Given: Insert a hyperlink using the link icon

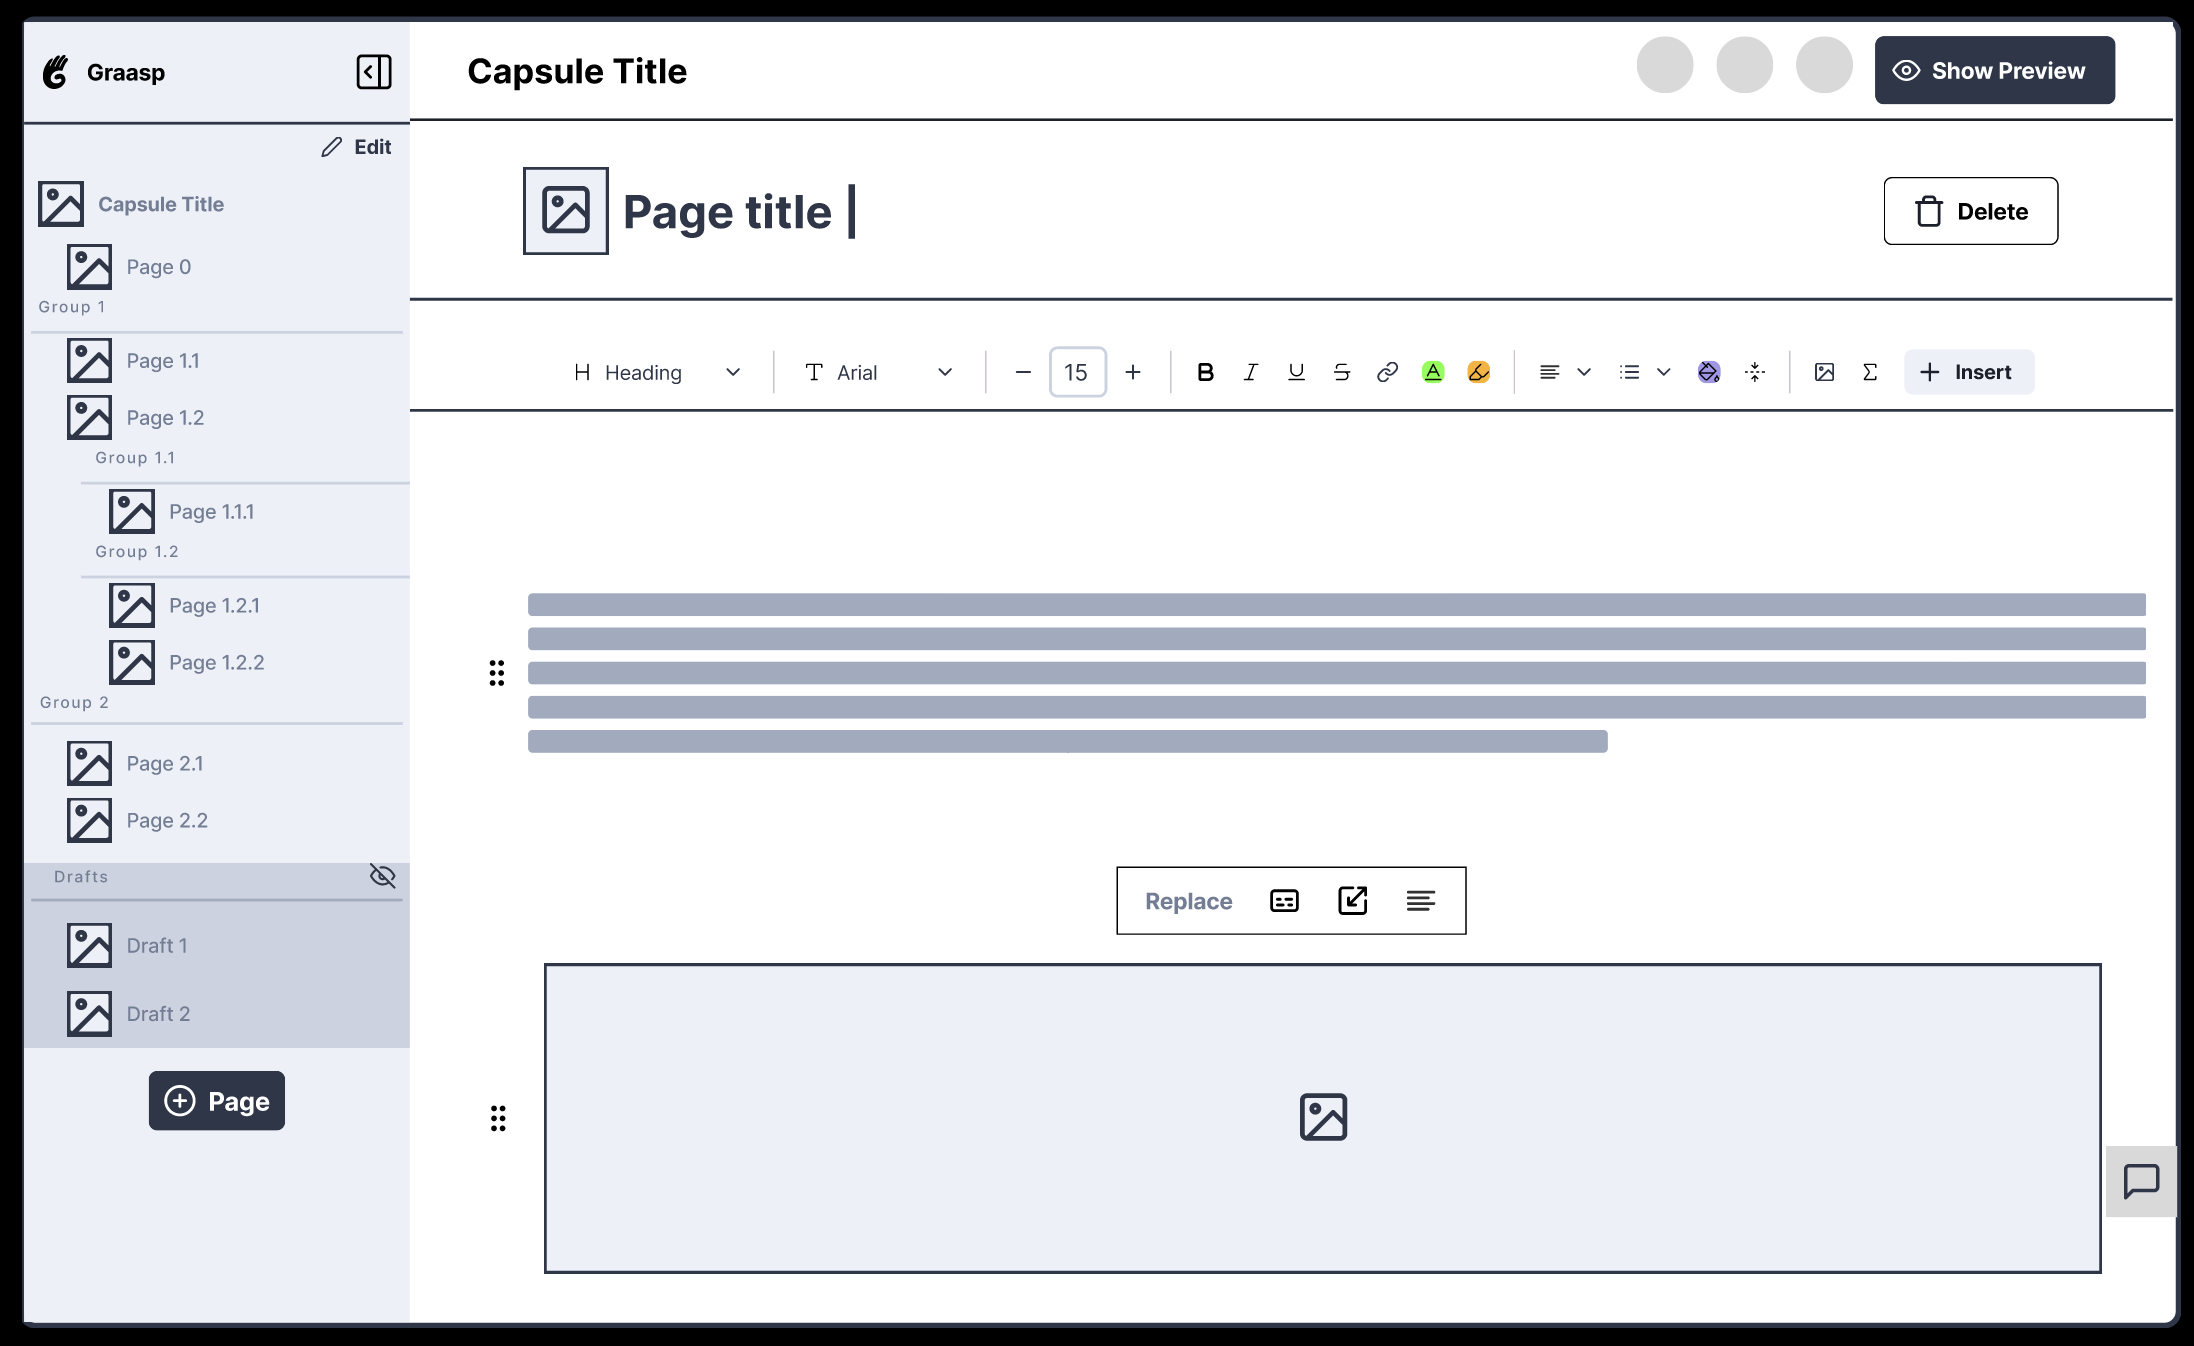Looking at the screenshot, I should click(x=1387, y=372).
